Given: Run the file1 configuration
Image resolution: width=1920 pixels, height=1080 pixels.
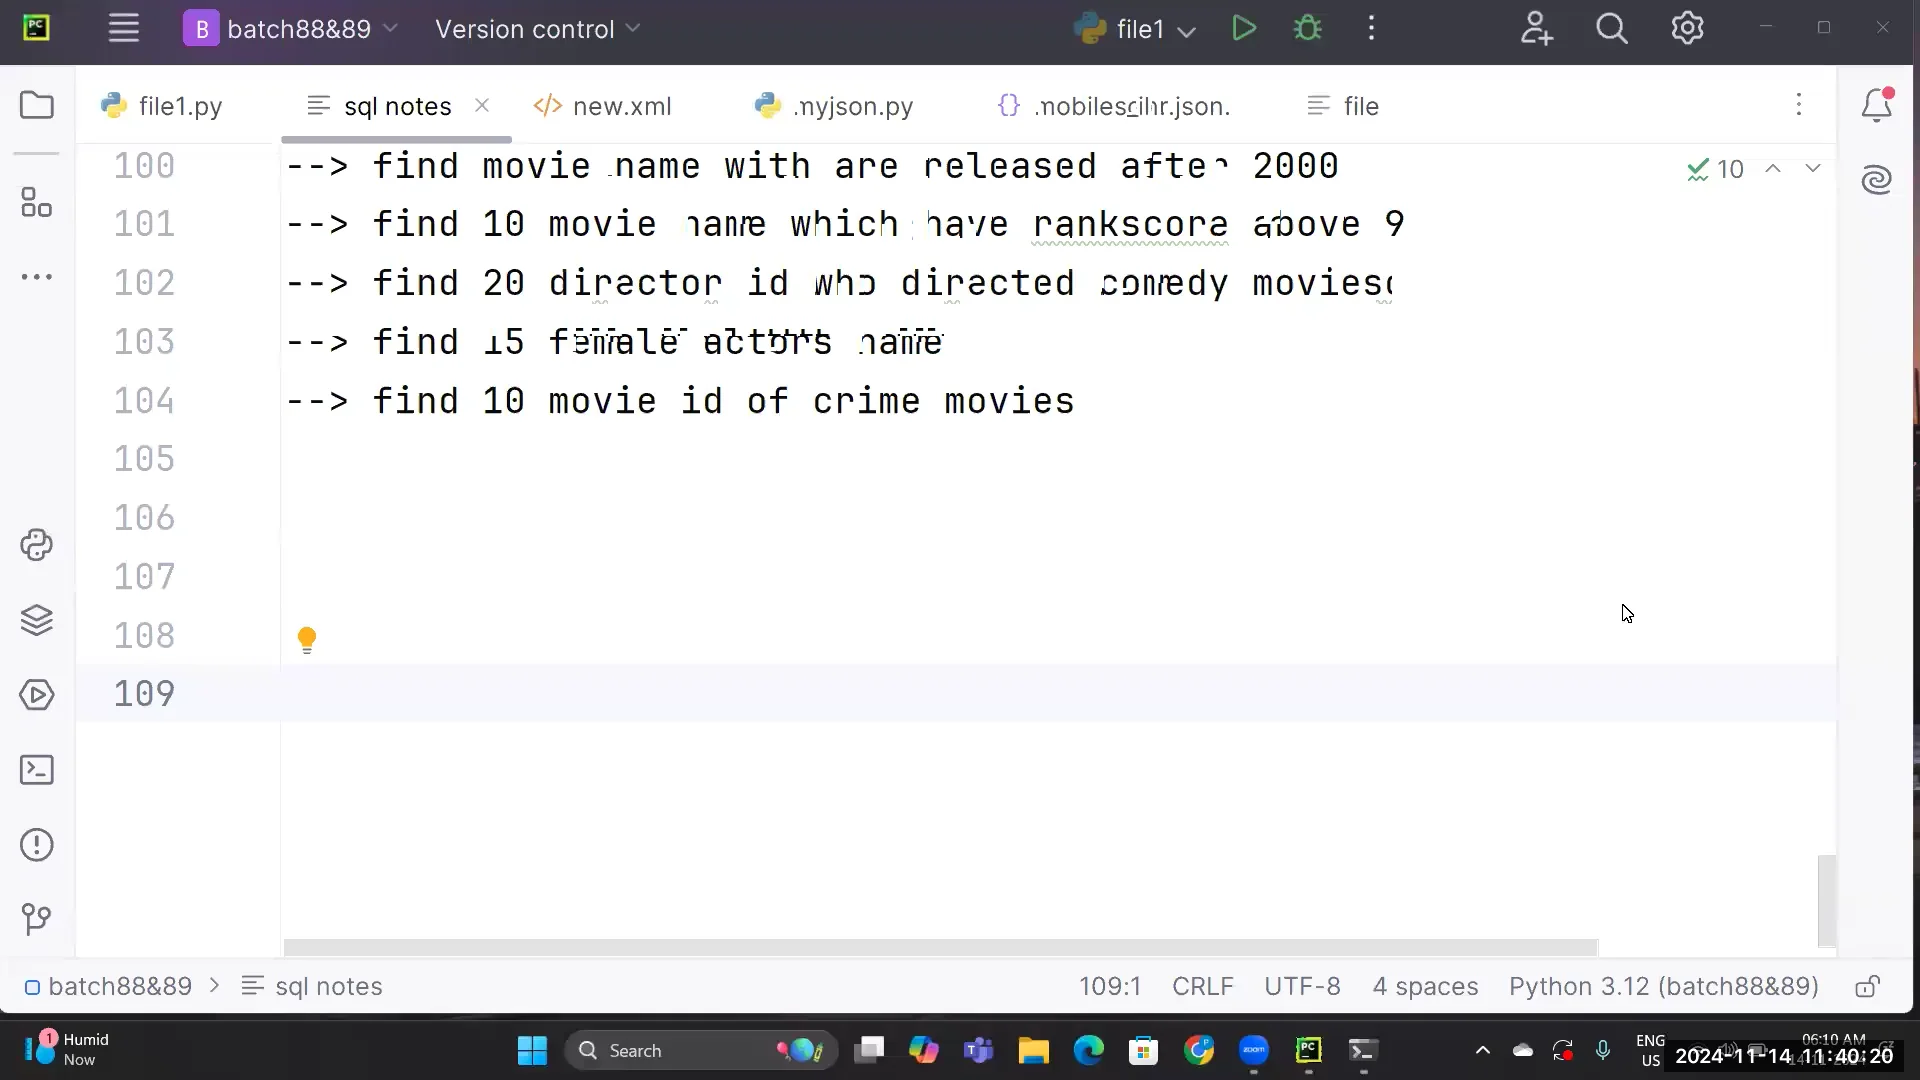Looking at the screenshot, I should click(1243, 28).
